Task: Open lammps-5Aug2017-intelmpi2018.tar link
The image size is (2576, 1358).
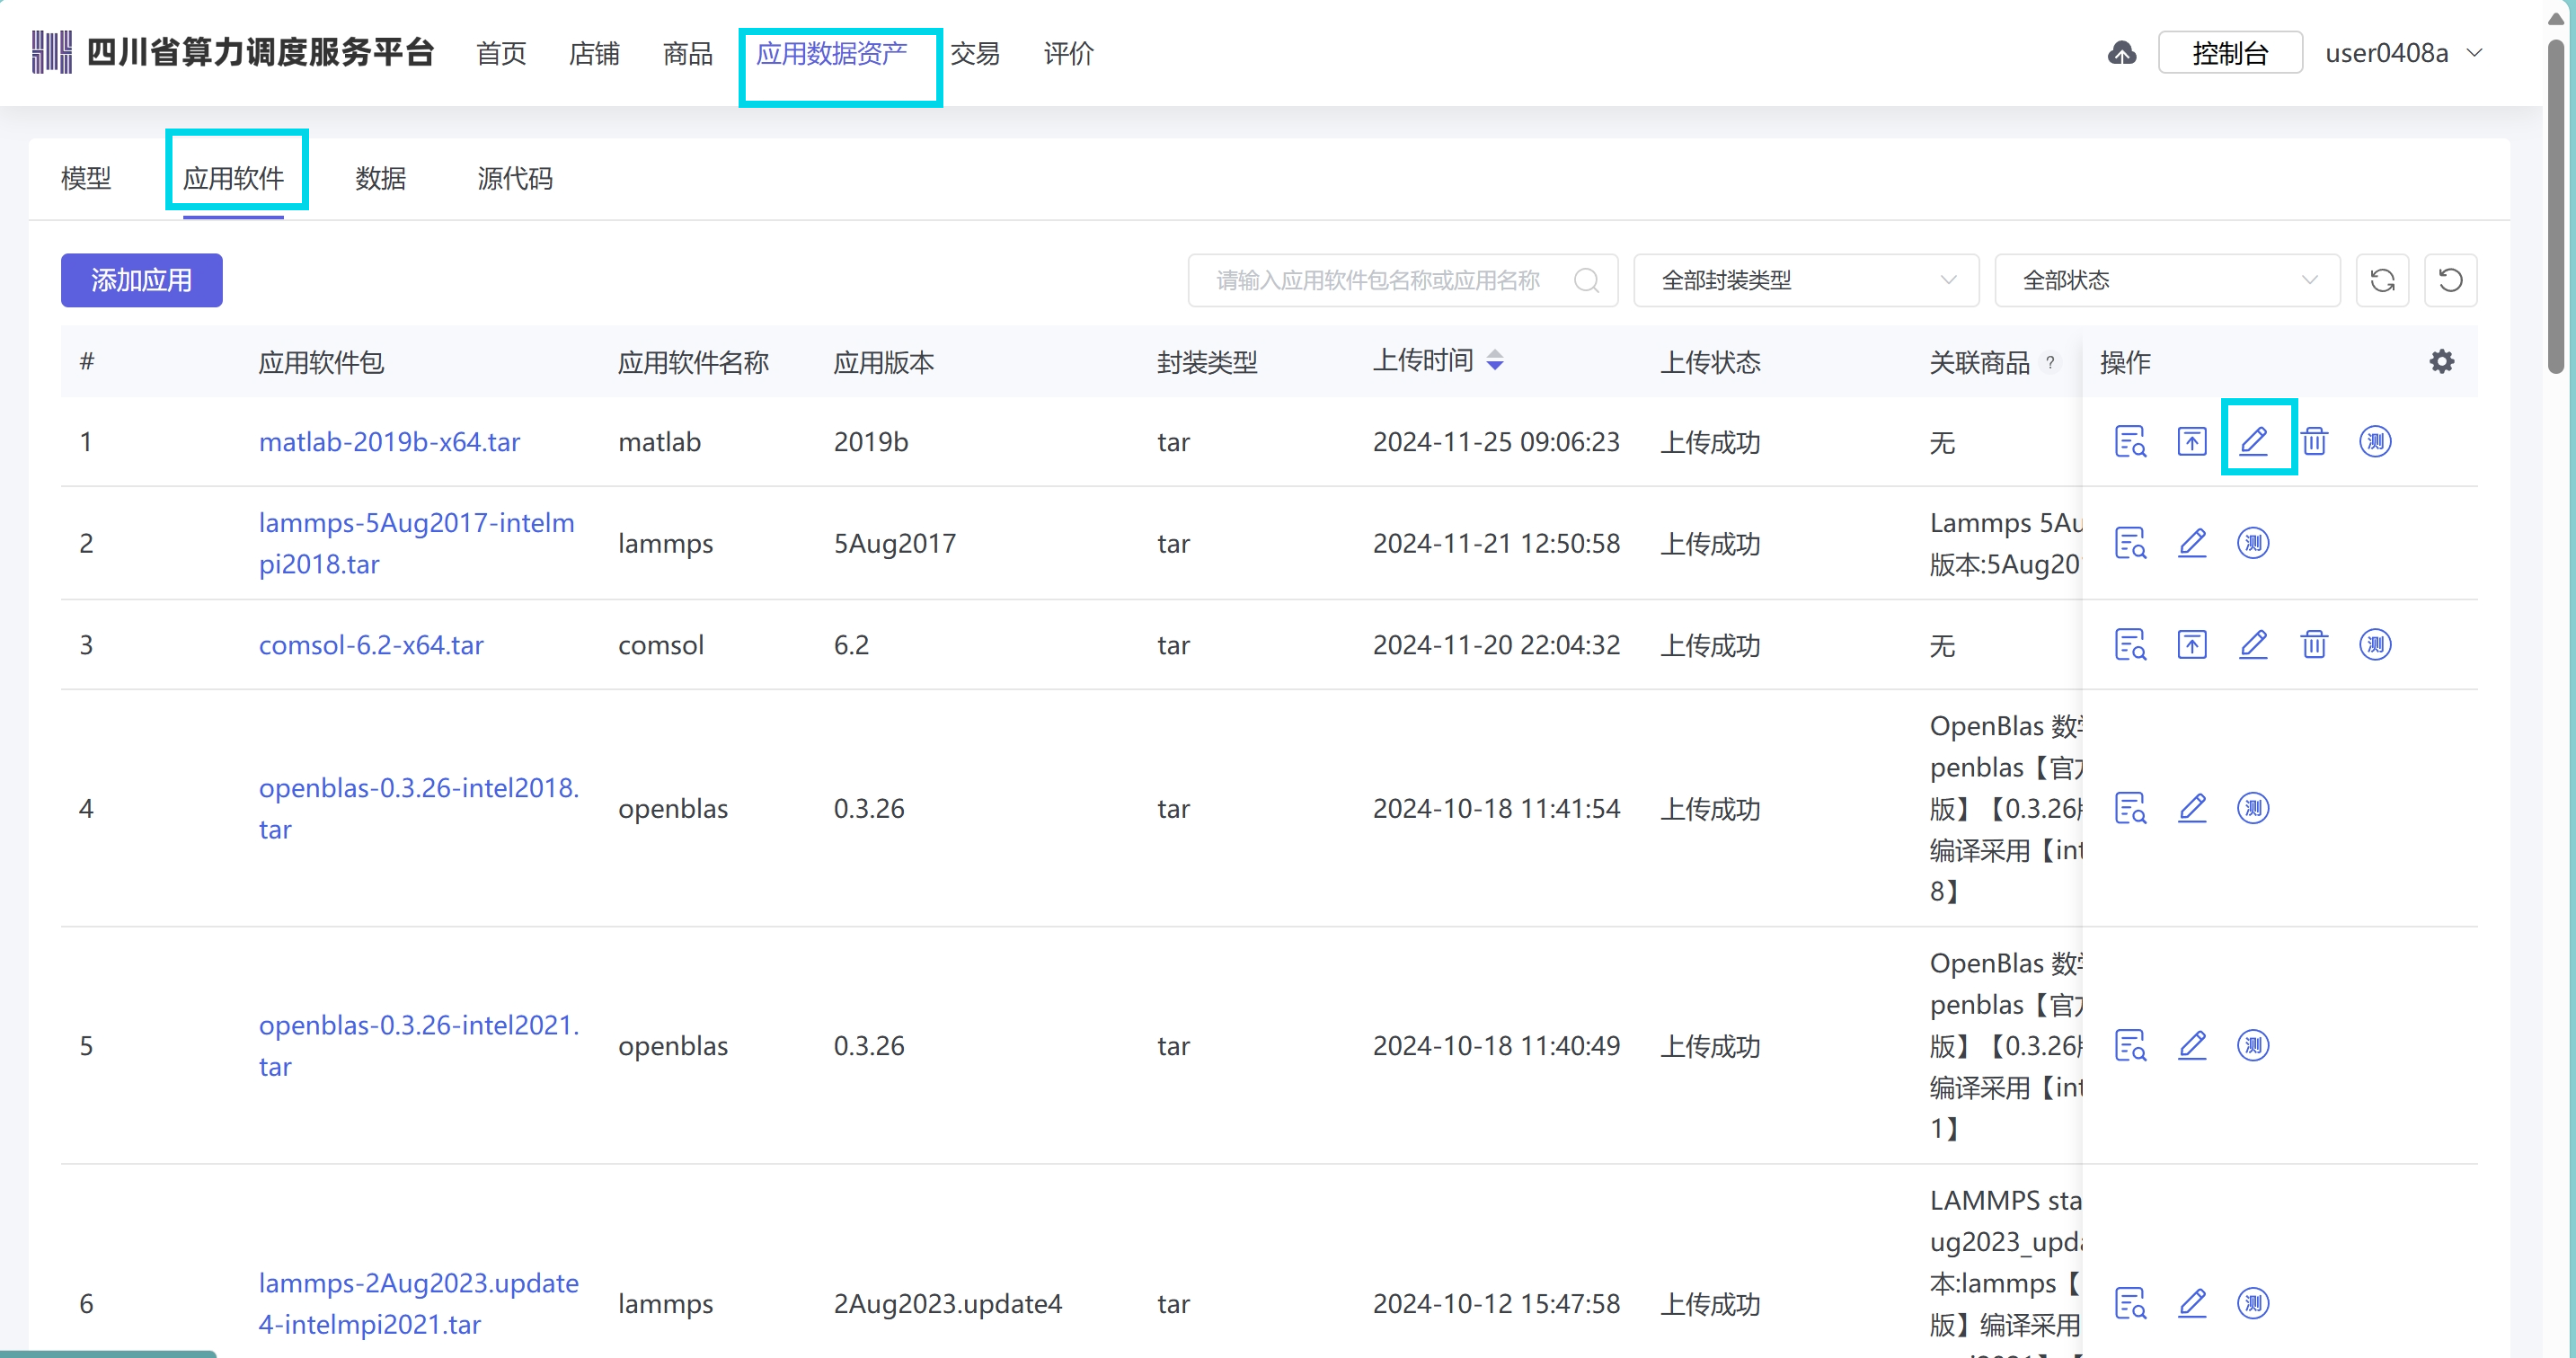Action: tap(417, 543)
